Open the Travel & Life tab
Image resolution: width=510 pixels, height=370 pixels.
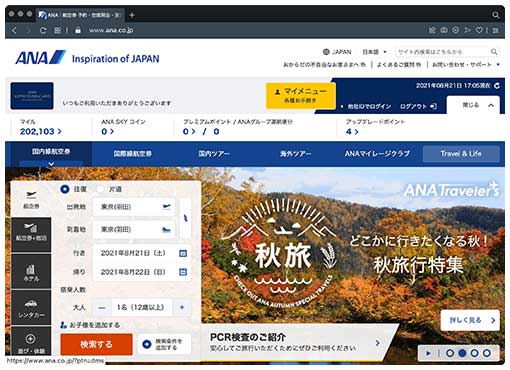click(461, 154)
